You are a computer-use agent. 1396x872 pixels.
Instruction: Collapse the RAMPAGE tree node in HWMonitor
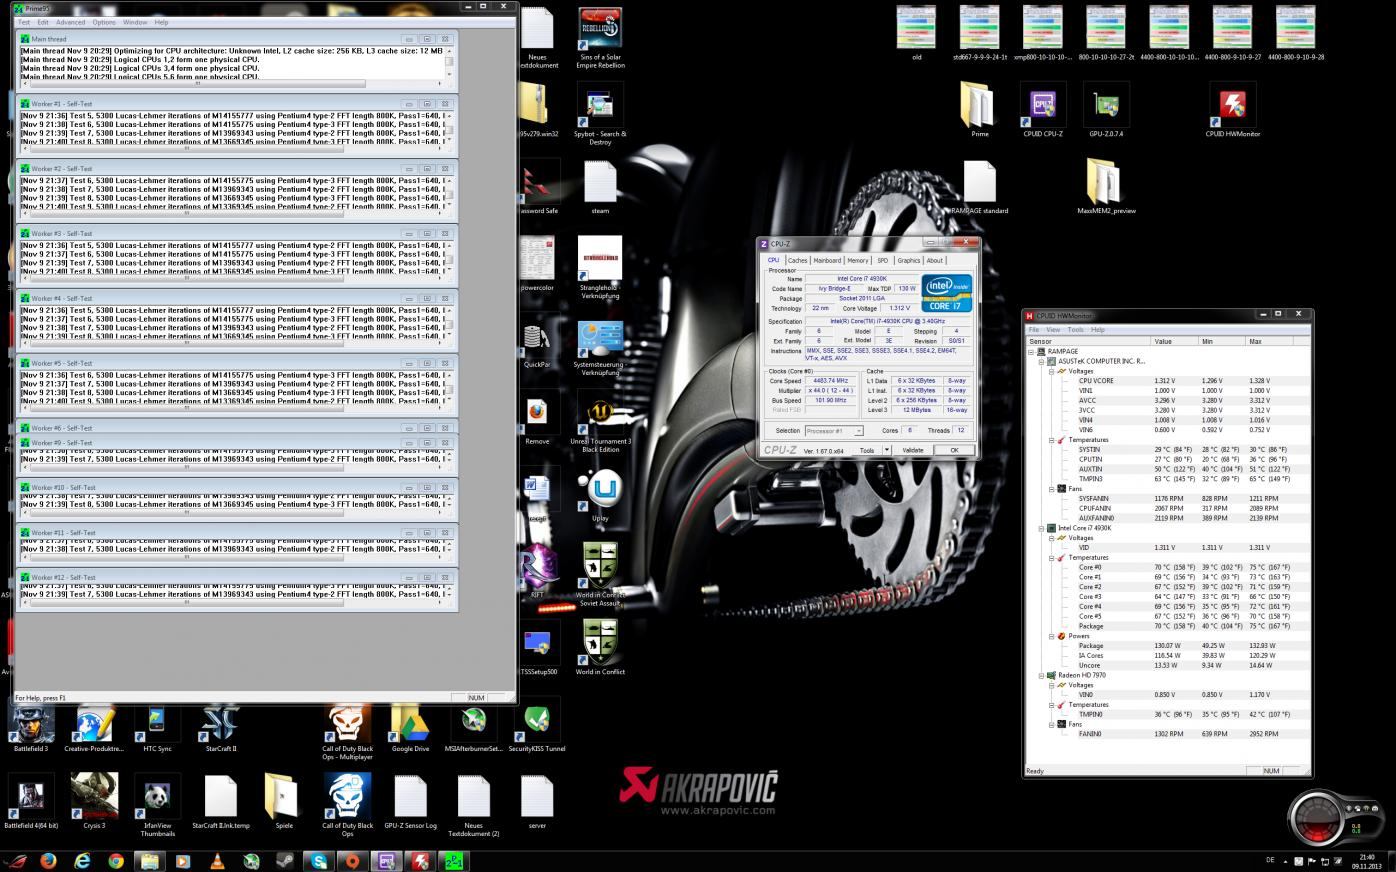pos(1031,352)
